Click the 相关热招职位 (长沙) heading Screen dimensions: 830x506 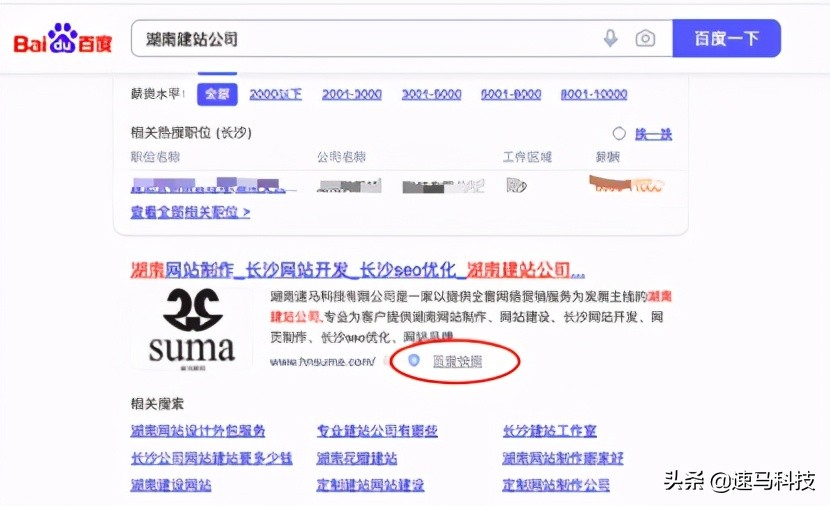point(191,132)
